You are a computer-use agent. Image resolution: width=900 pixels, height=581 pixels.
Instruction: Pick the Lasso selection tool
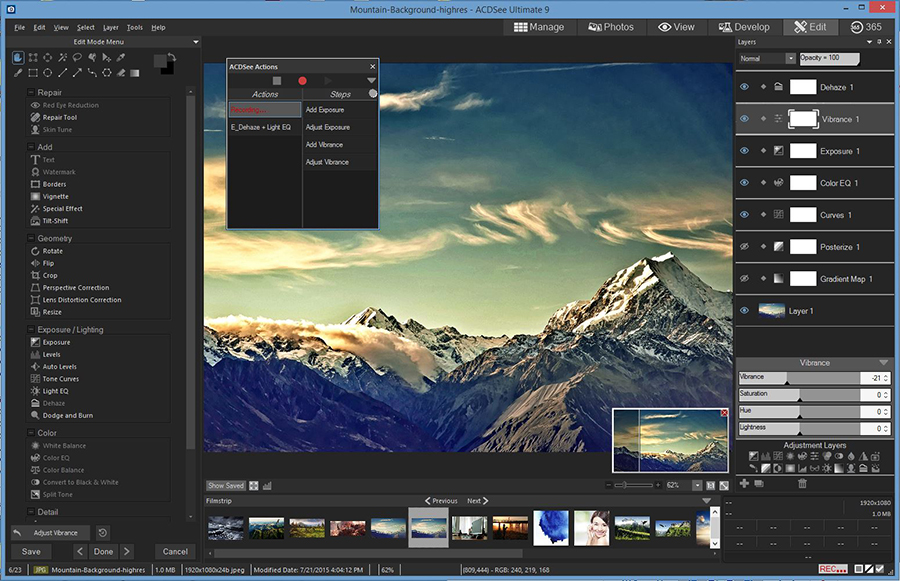77,57
